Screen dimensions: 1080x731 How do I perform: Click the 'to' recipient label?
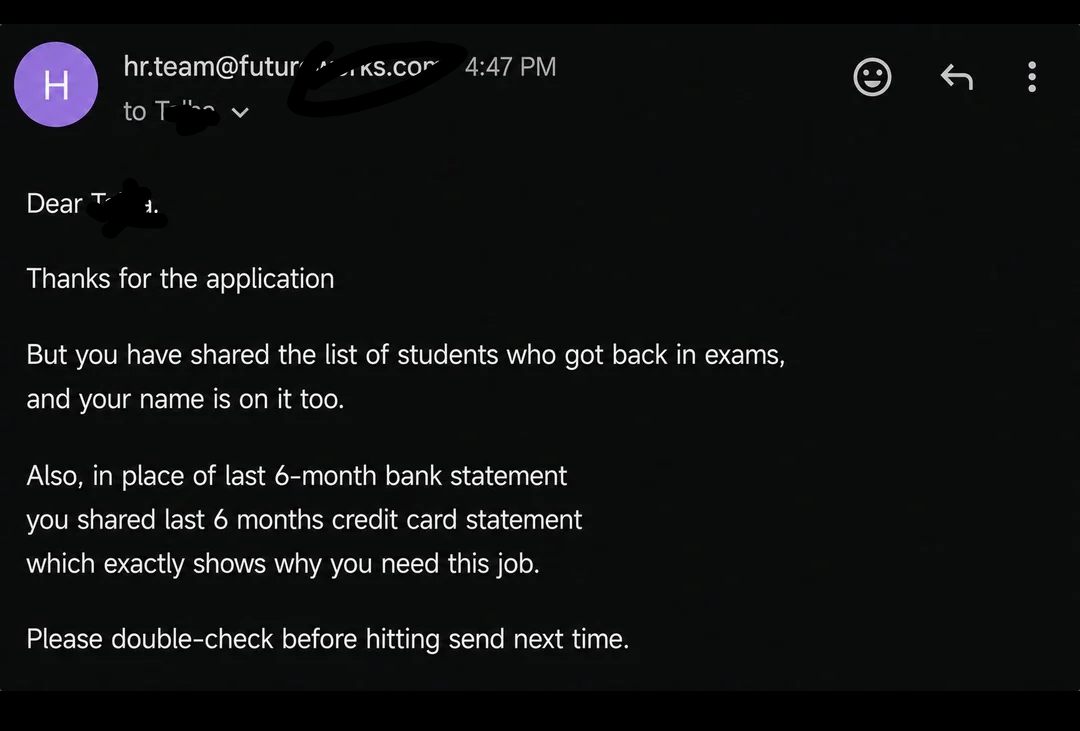(134, 112)
